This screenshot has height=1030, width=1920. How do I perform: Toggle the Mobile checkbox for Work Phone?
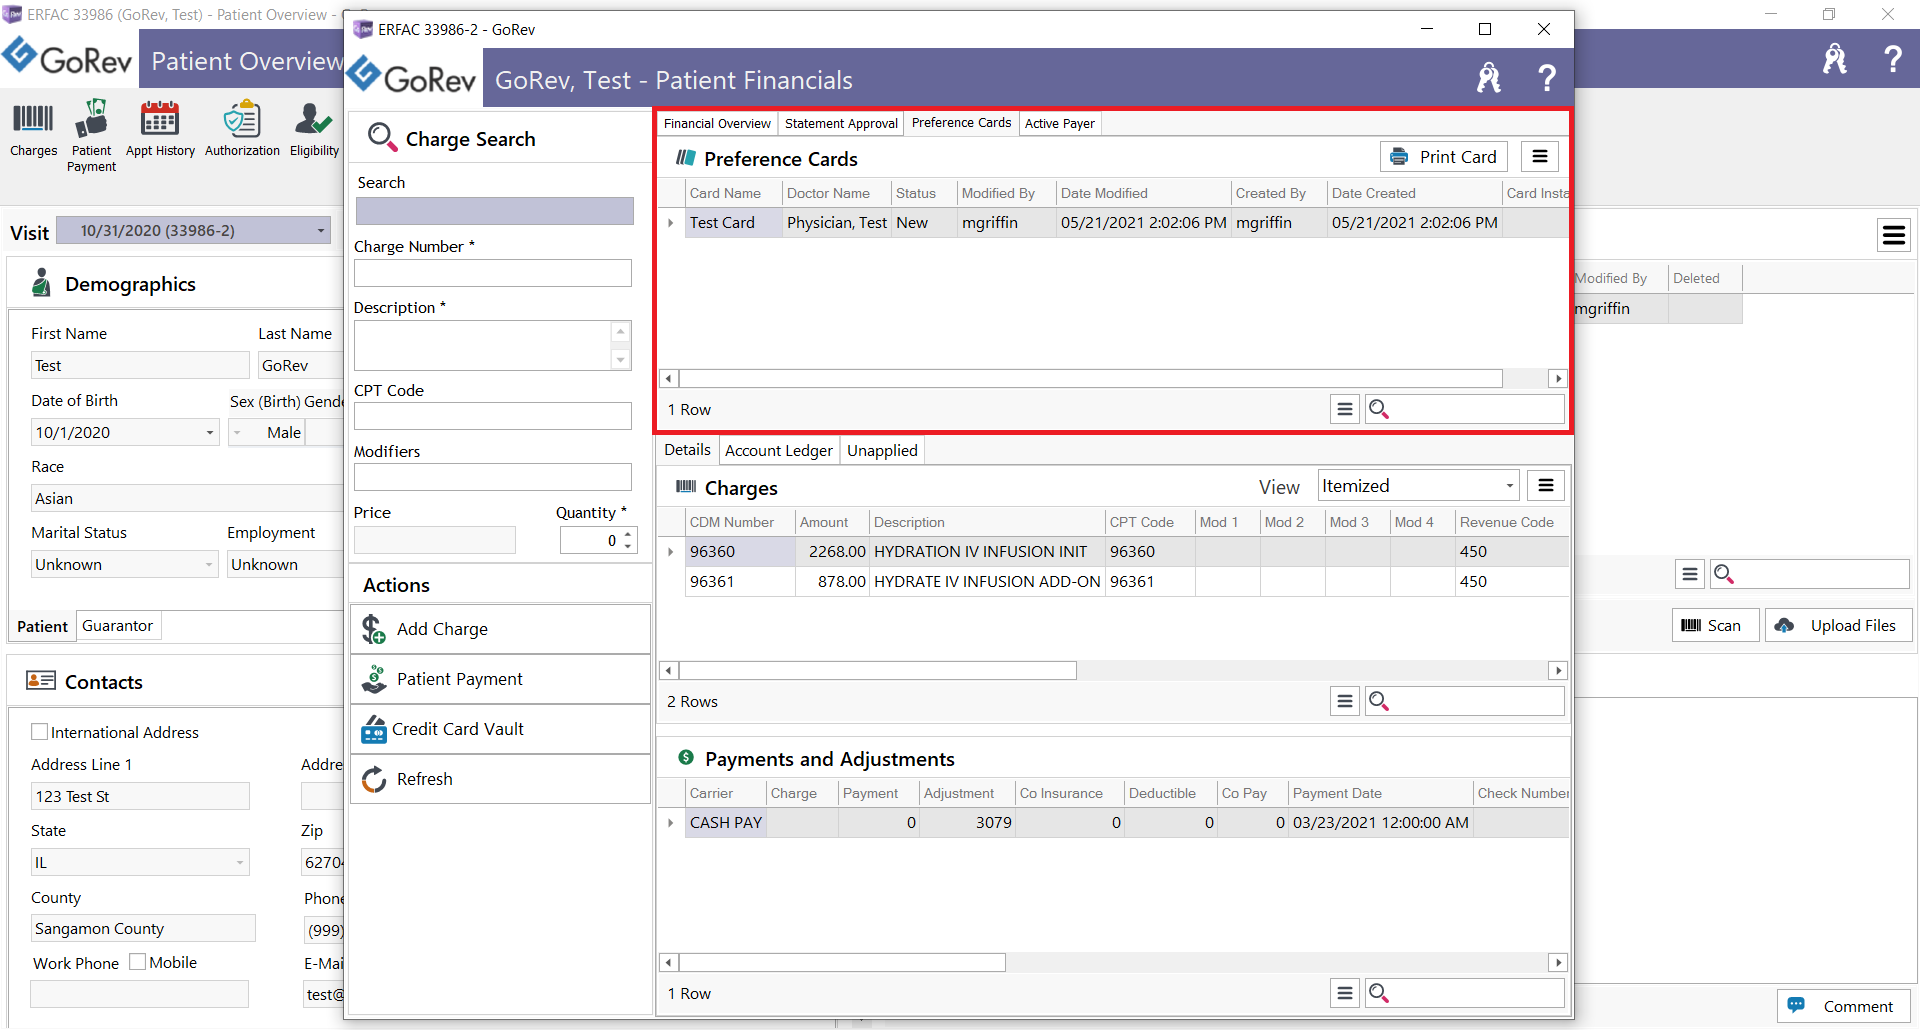[x=138, y=962]
